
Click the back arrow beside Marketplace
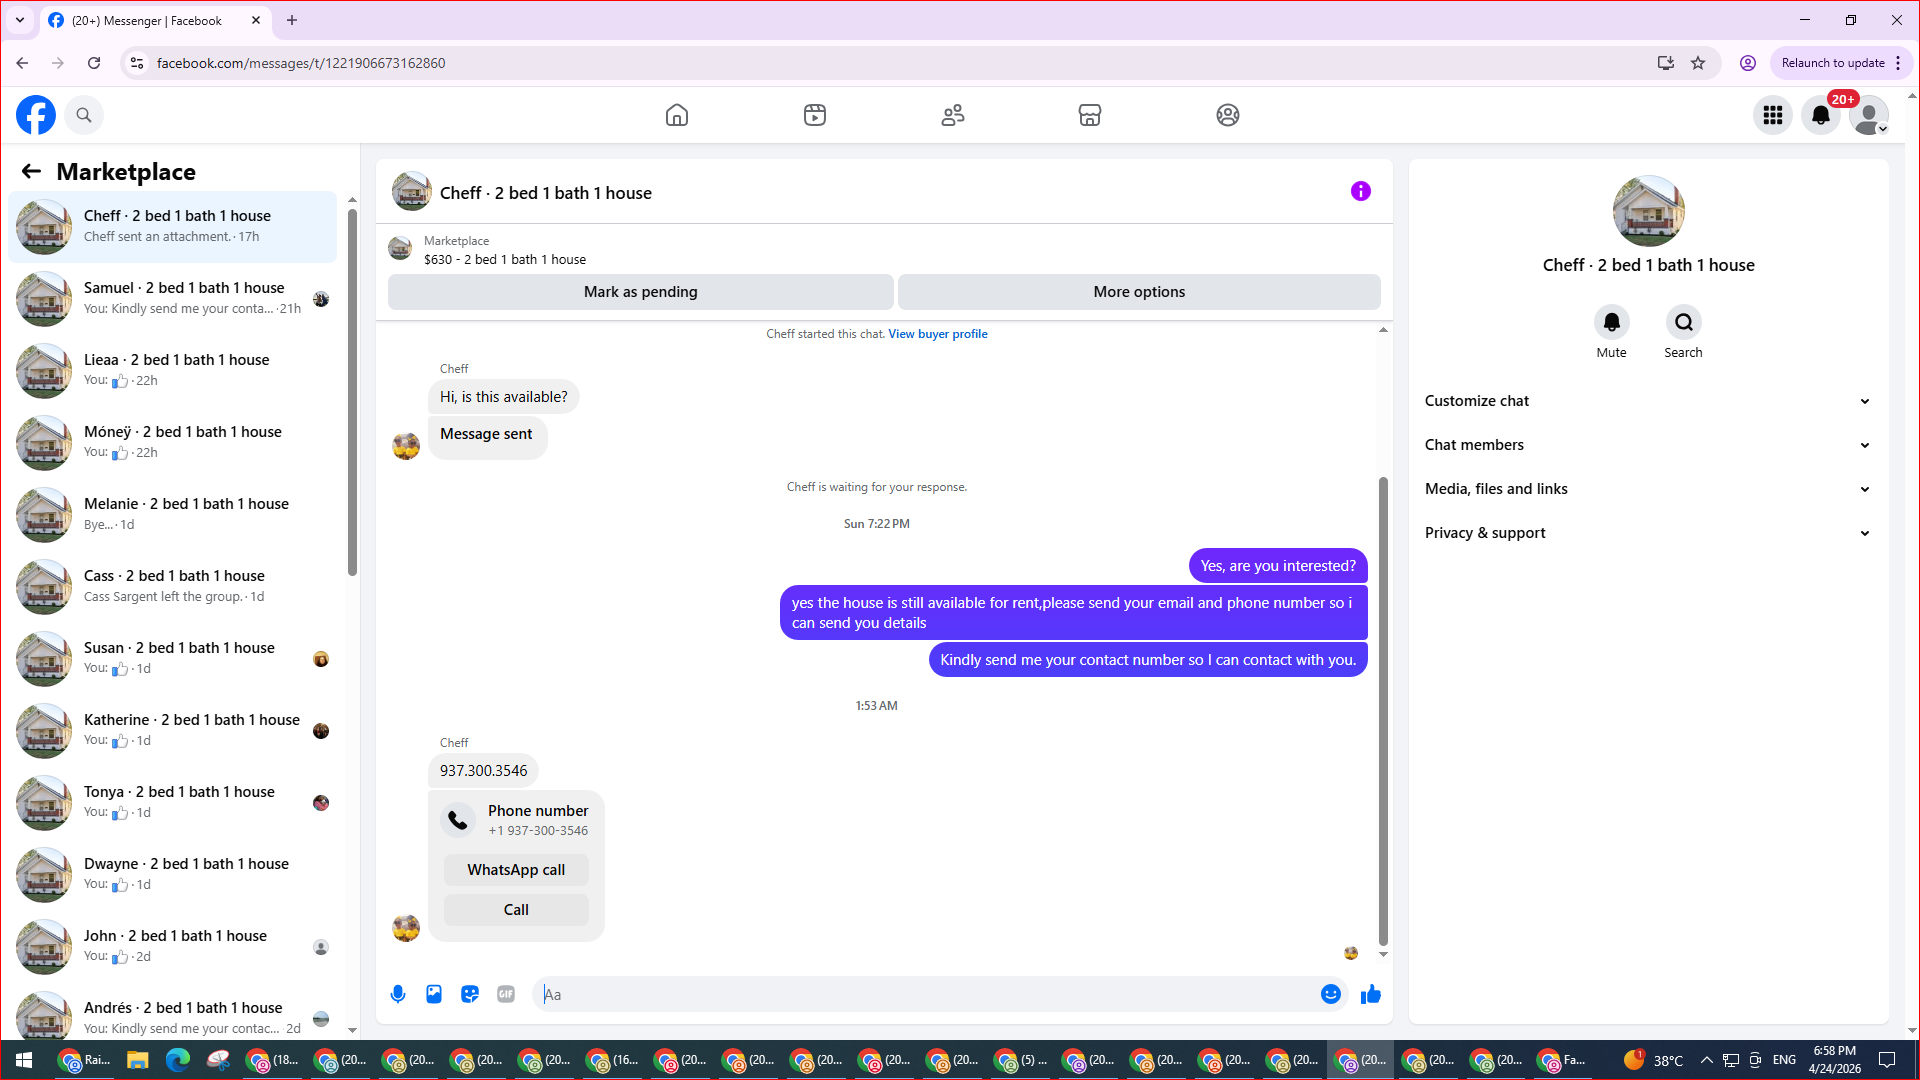(x=31, y=171)
